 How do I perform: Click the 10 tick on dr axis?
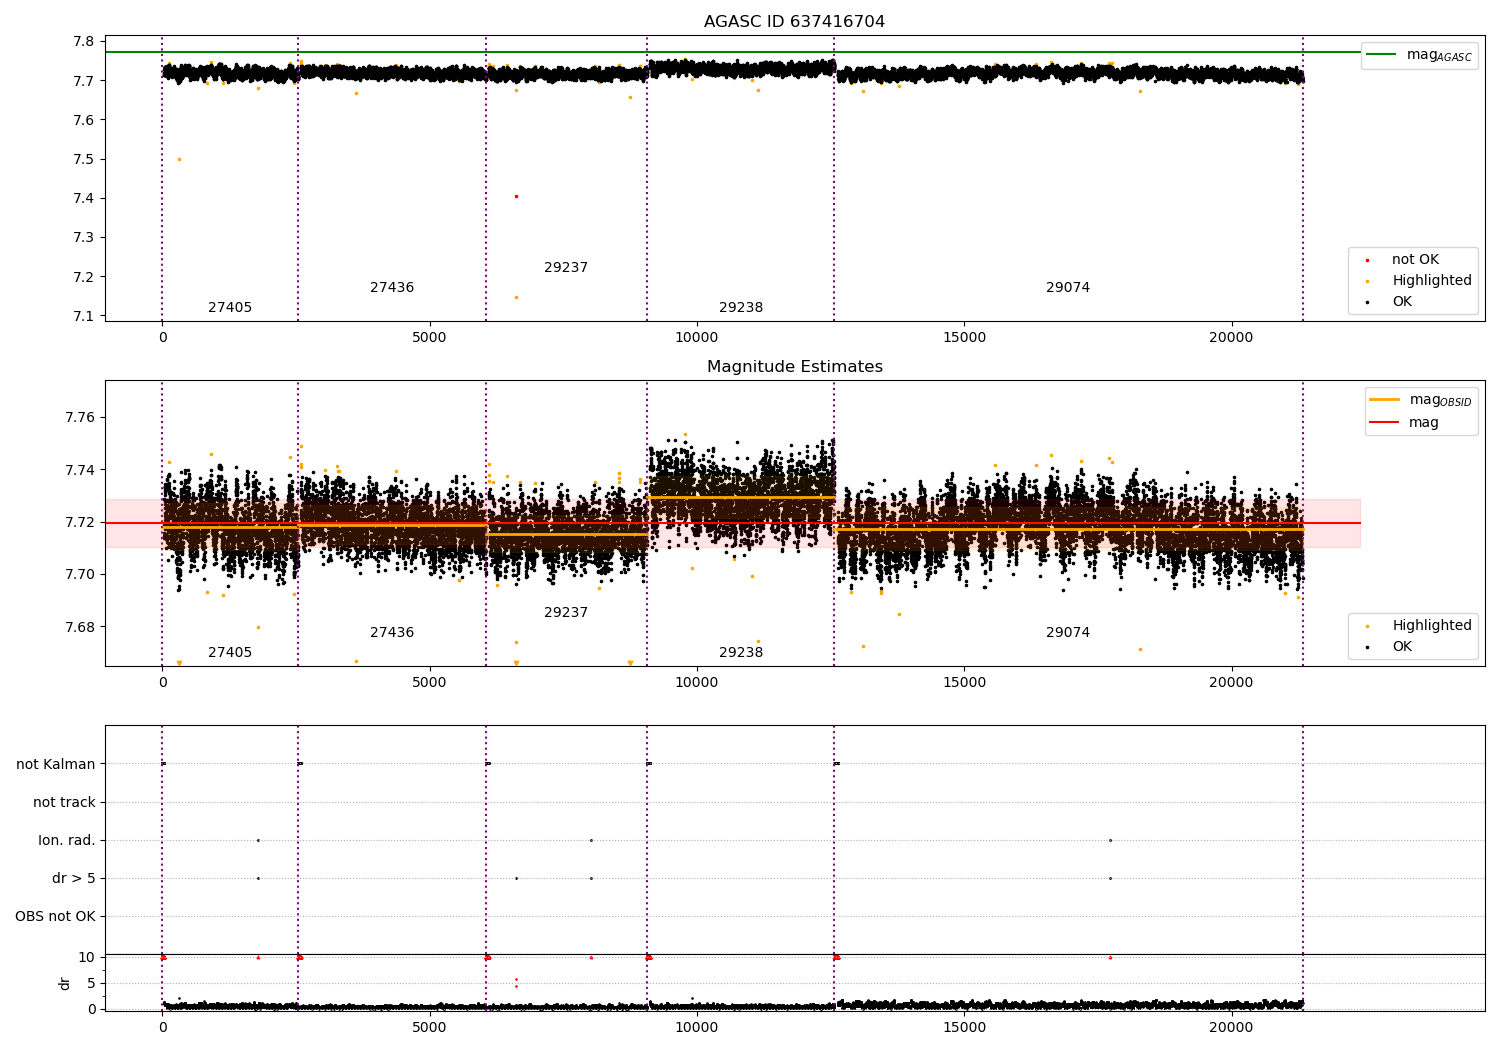click(87, 957)
